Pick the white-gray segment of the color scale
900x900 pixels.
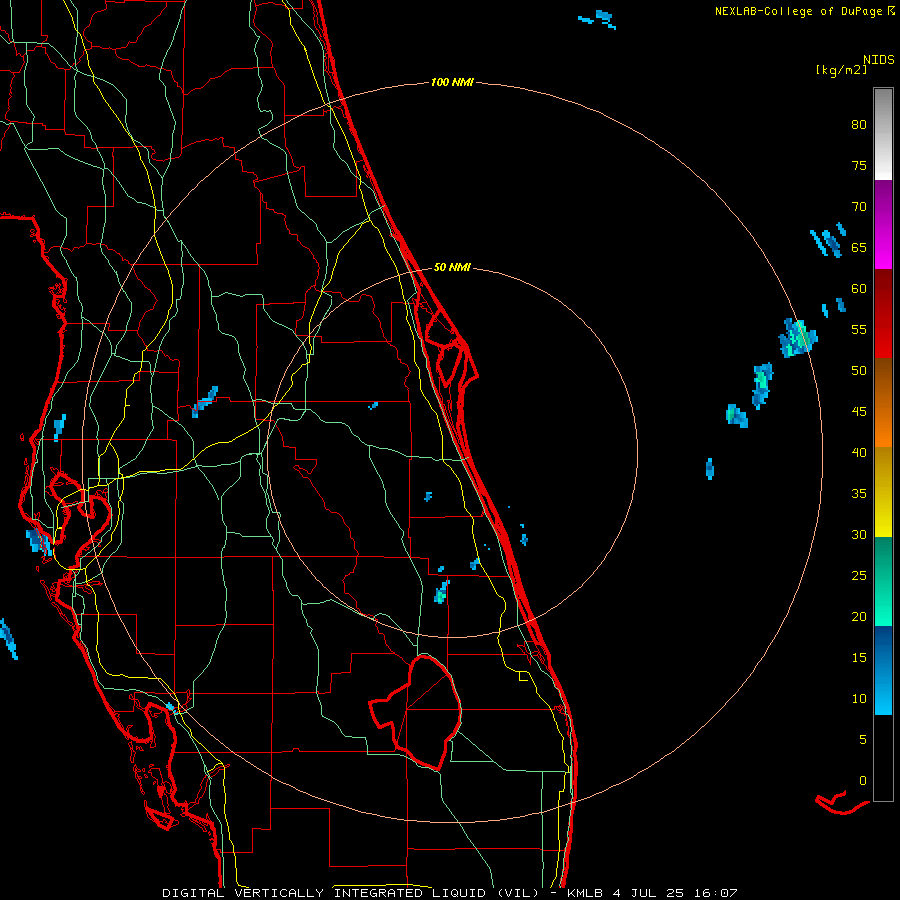883,134
